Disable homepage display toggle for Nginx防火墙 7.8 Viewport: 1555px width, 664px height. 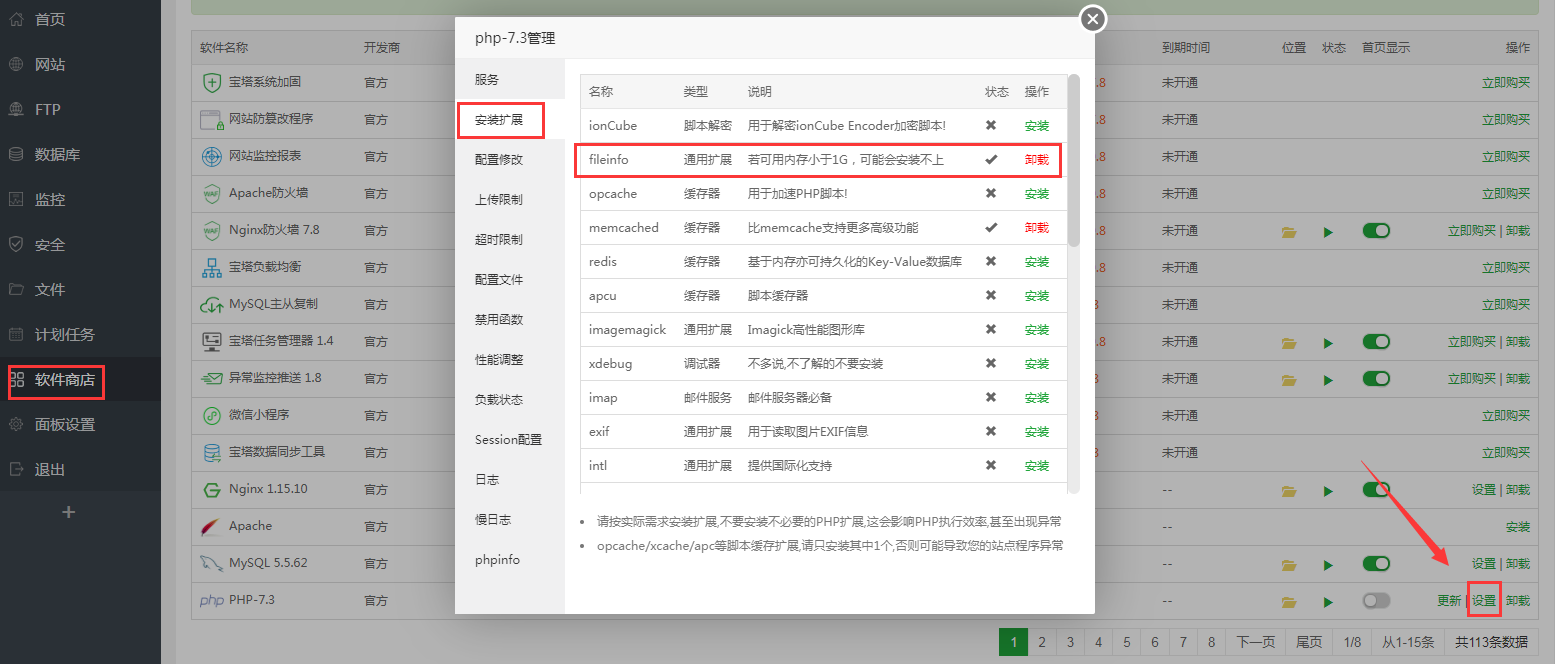1376,231
